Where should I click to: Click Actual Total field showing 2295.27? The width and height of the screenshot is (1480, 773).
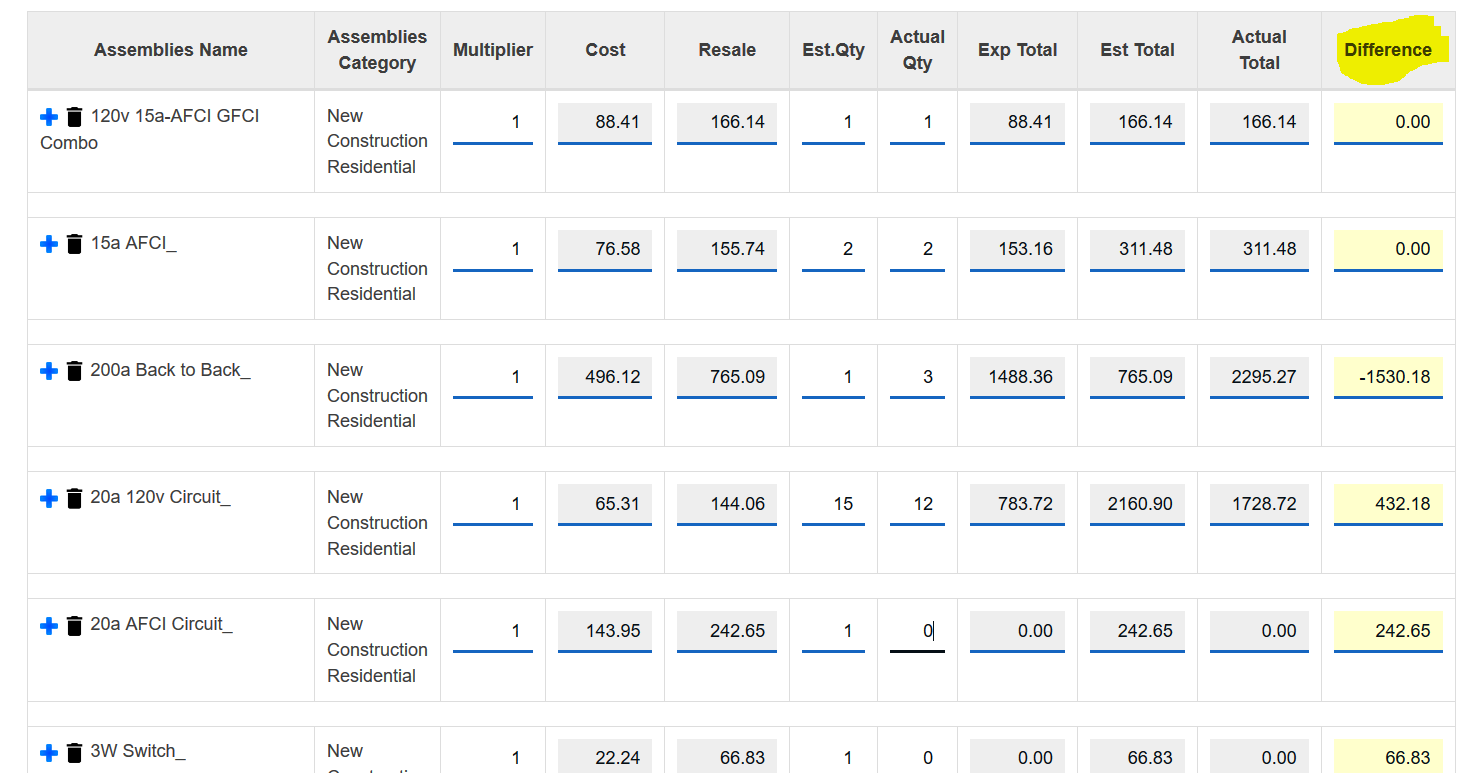1259,377
